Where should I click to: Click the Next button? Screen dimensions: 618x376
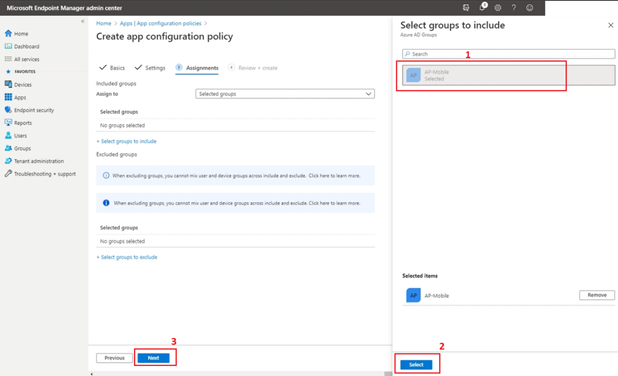point(154,358)
